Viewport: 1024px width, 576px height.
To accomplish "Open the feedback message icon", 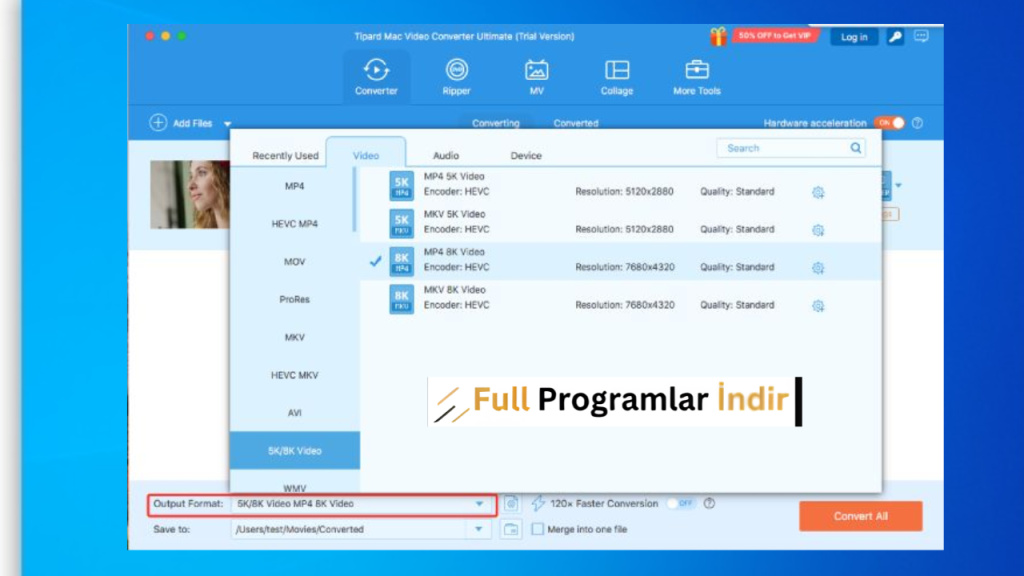I will [x=921, y=37].
